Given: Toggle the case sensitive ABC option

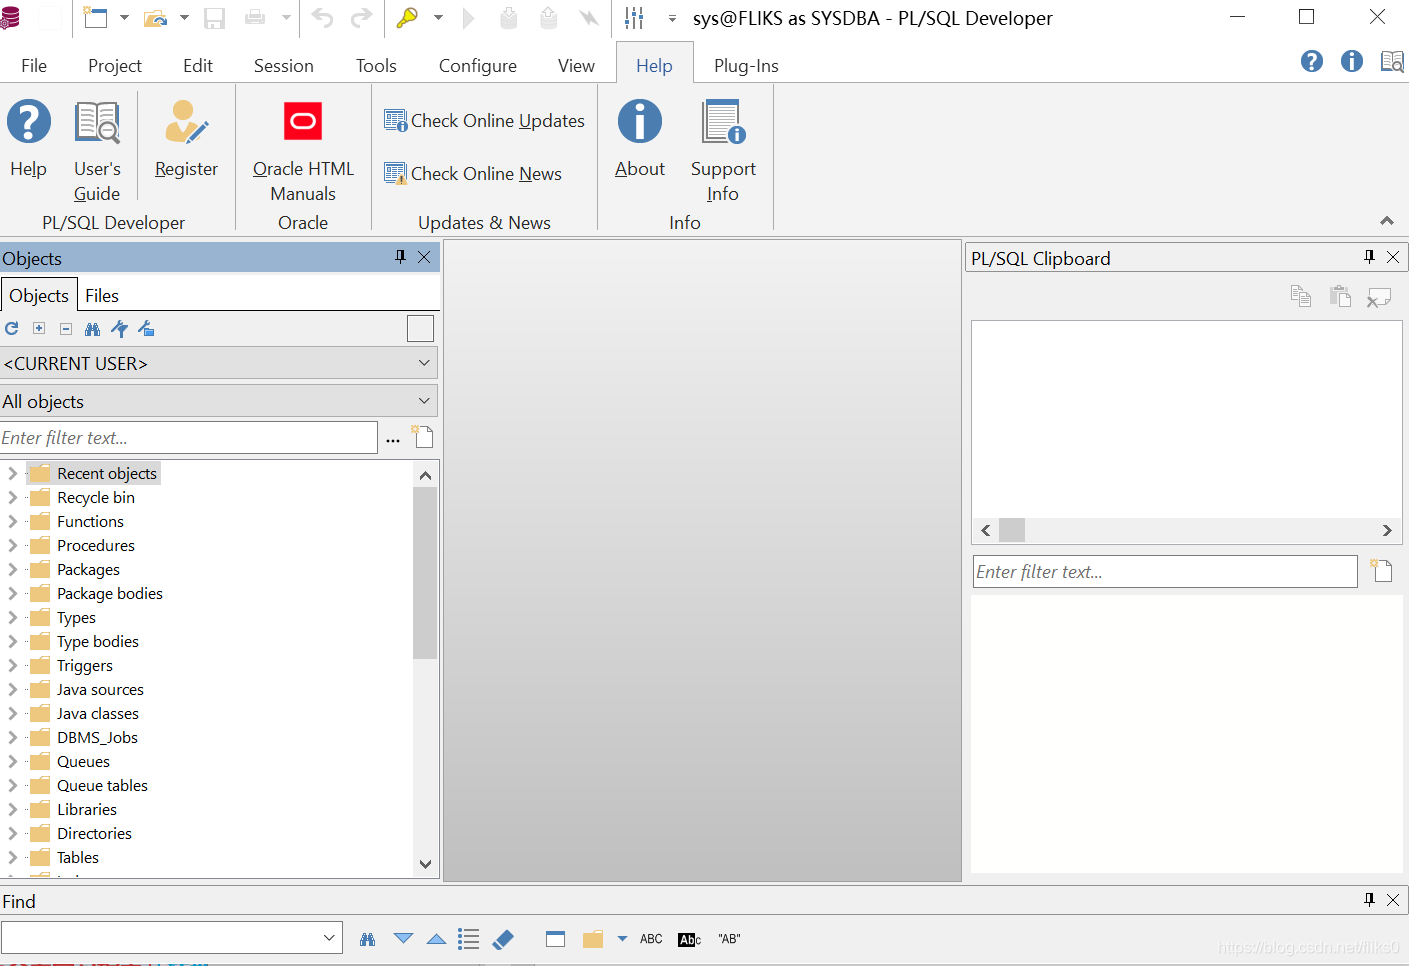Looking at the screenshot, I should pos(651,939).
